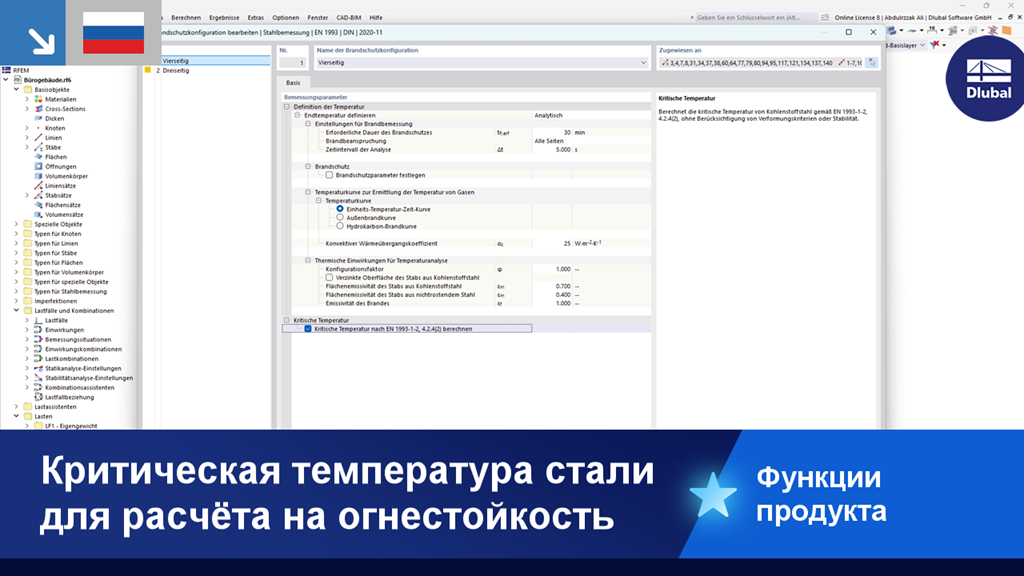
Task: Select Typen für Stahlbemessung tree item
Action: pos(71,291)
